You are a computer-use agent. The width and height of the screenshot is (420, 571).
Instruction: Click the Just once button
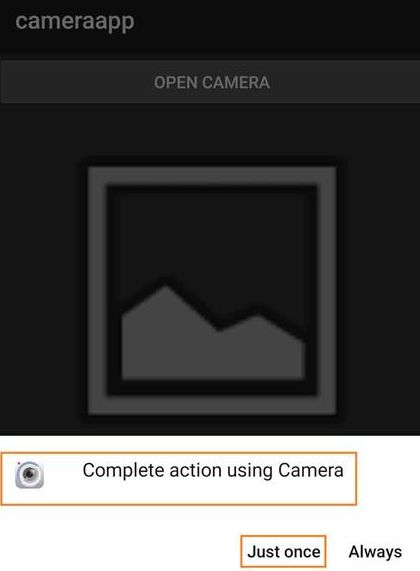pos(283,551)
